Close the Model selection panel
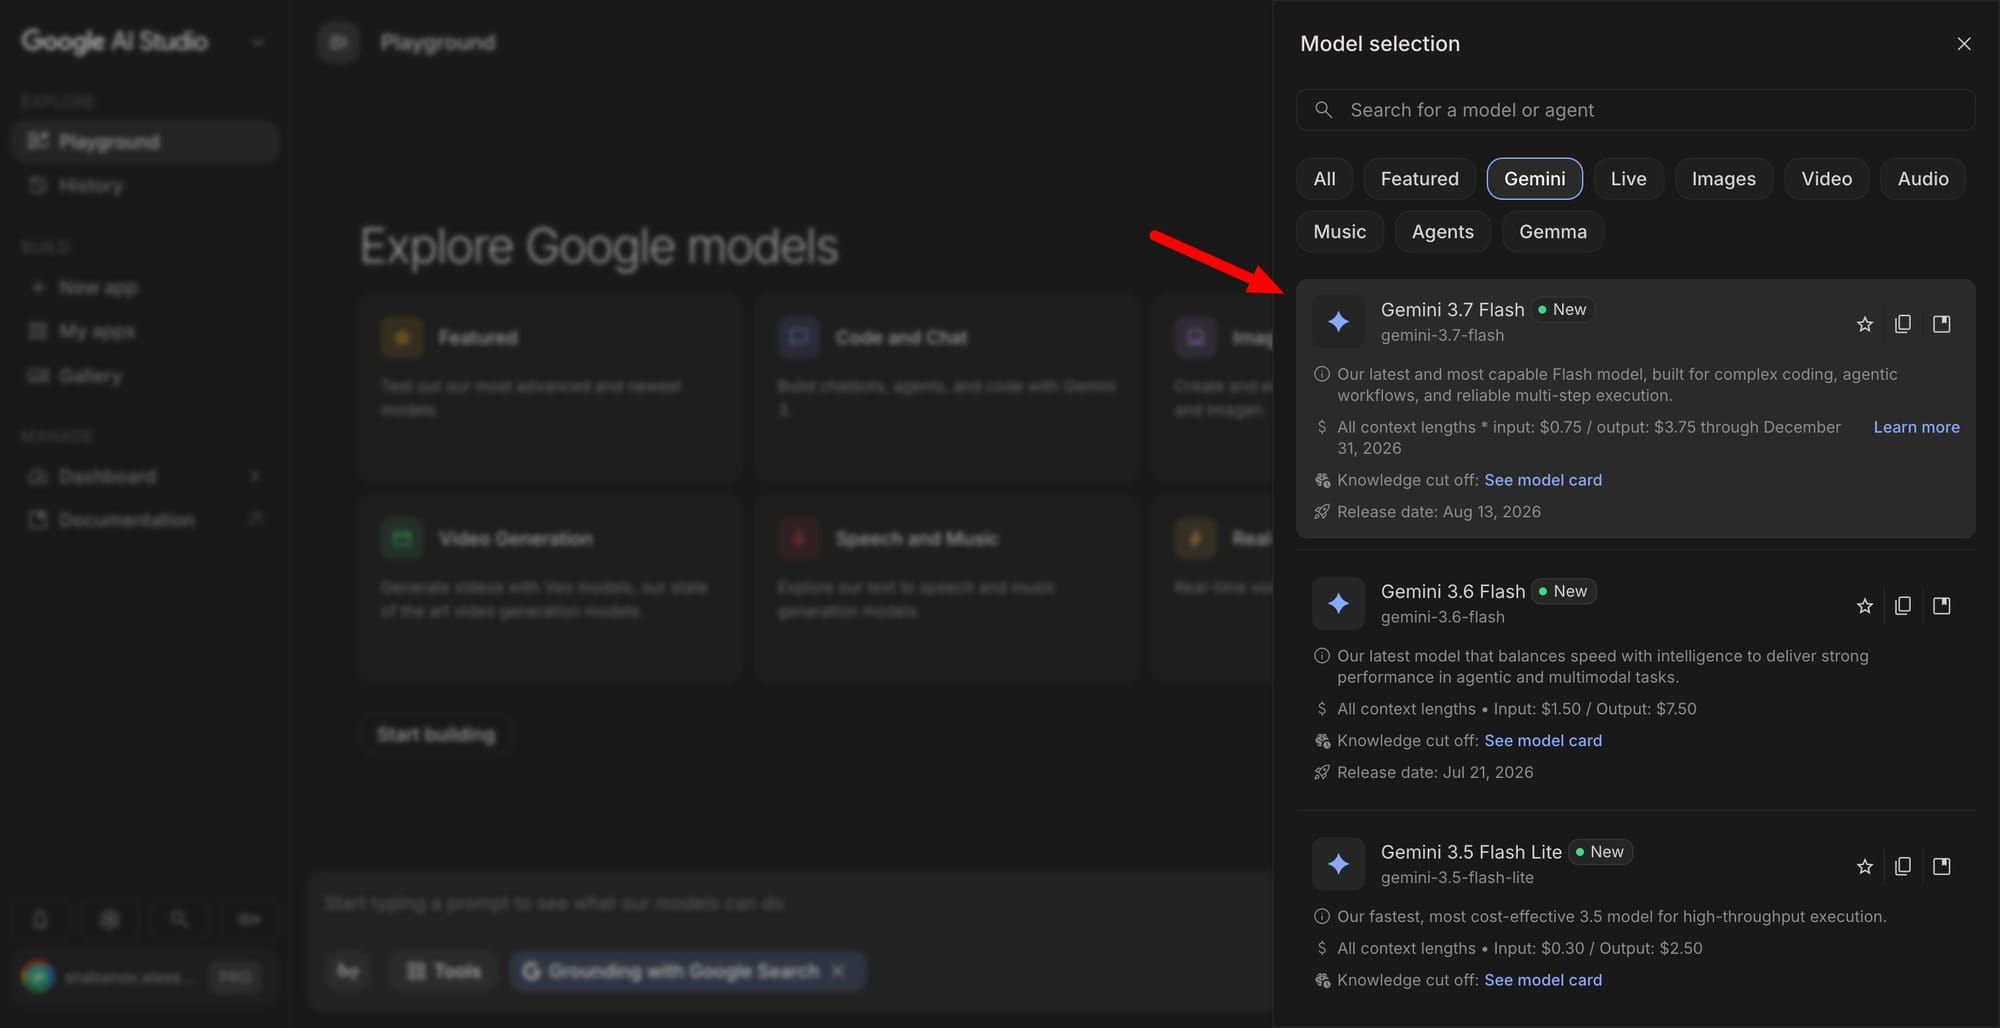This screenshot has height=1028, width=2000. click(x=1964, y=44)
